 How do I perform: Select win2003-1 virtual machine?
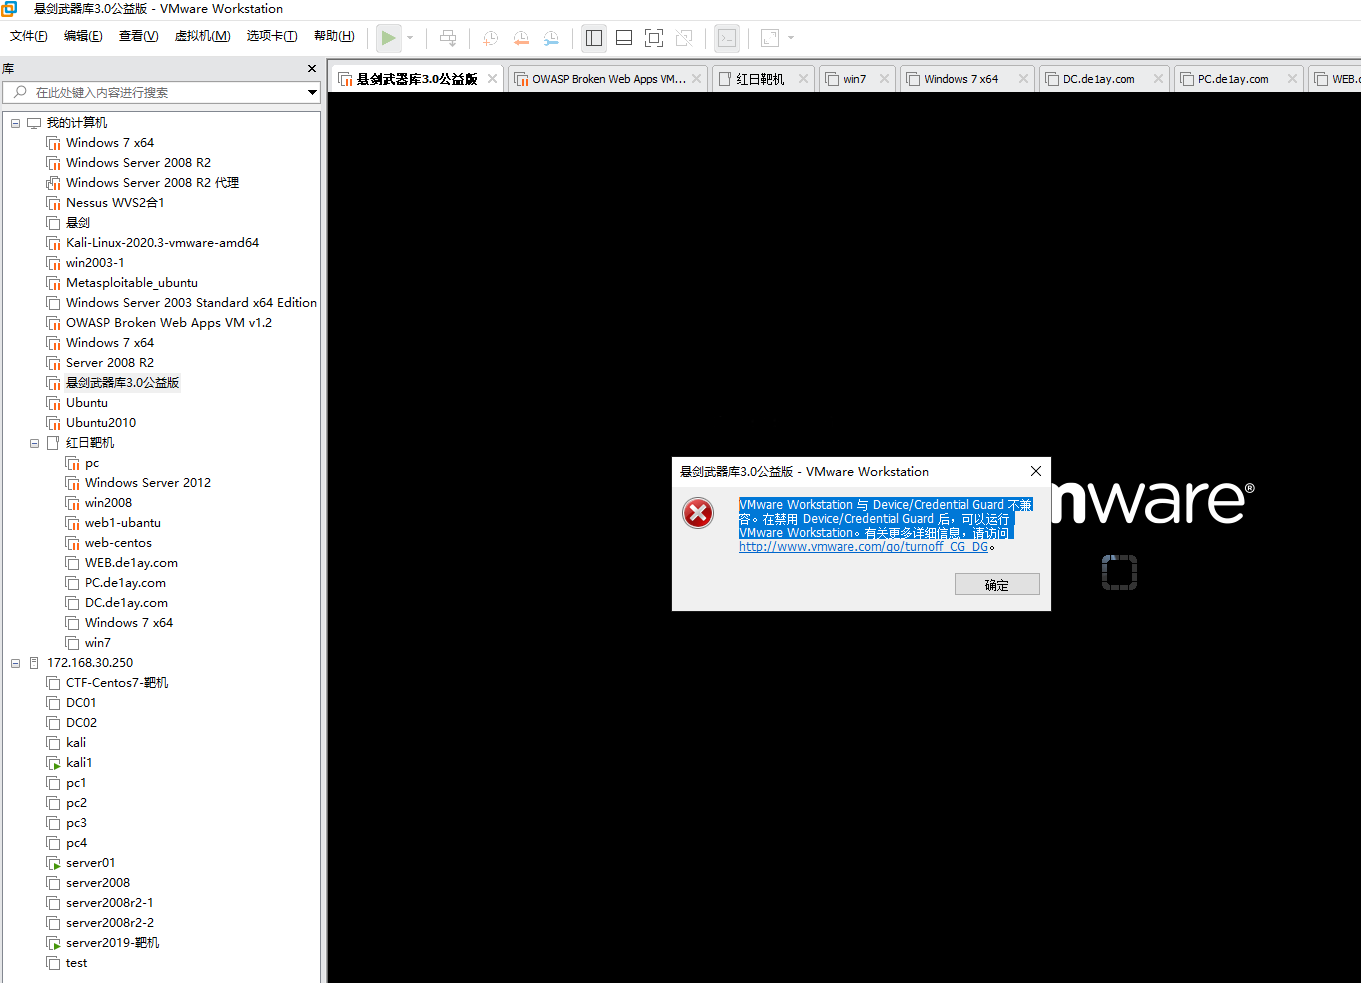95,263
